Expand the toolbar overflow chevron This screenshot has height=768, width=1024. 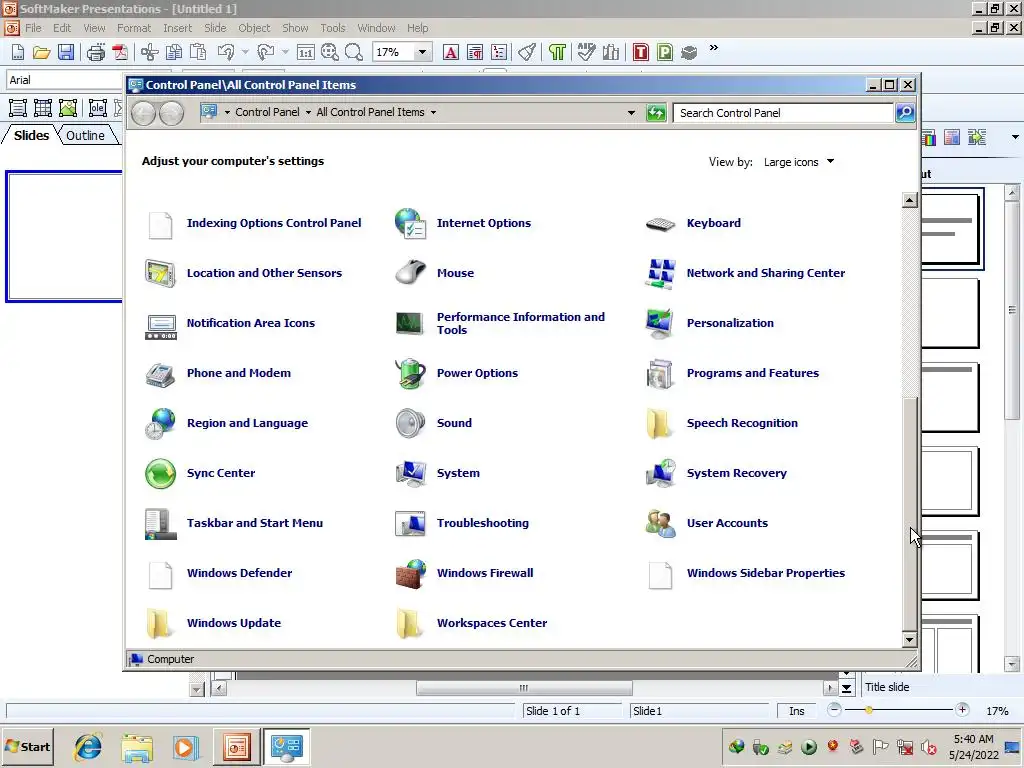[714, 48]
